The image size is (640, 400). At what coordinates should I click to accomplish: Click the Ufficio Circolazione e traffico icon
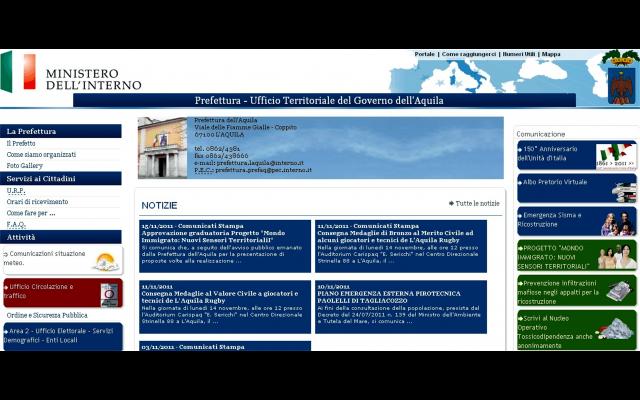pos(109,292)
